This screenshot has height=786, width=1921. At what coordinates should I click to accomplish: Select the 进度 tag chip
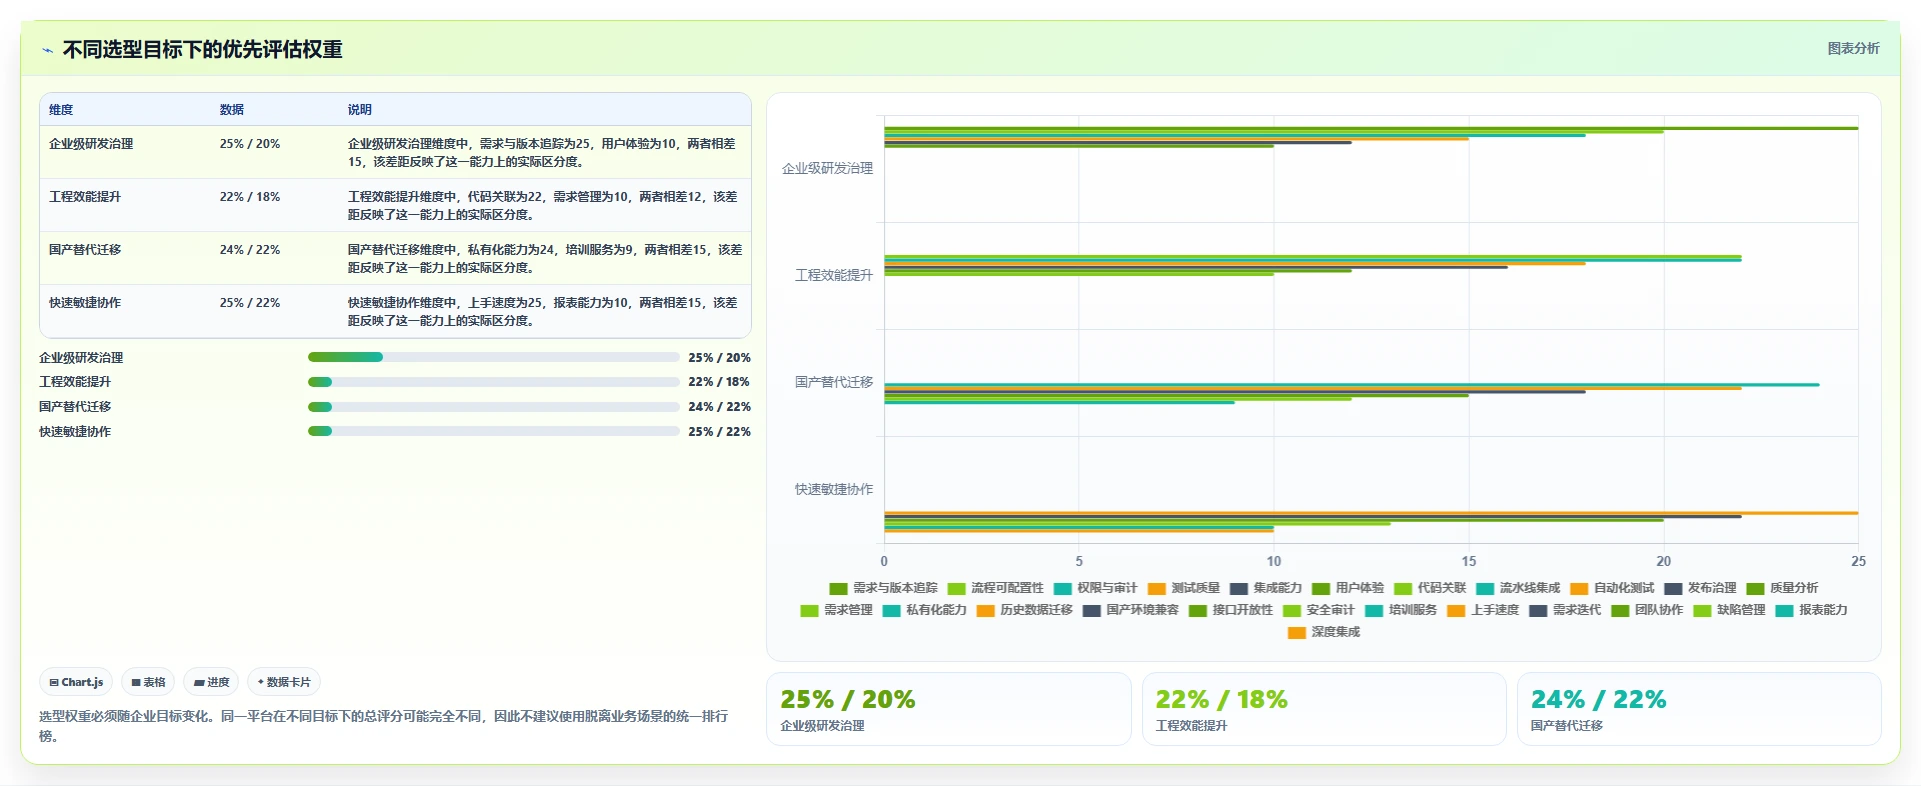pyautogui.click(x=211, y=682)
